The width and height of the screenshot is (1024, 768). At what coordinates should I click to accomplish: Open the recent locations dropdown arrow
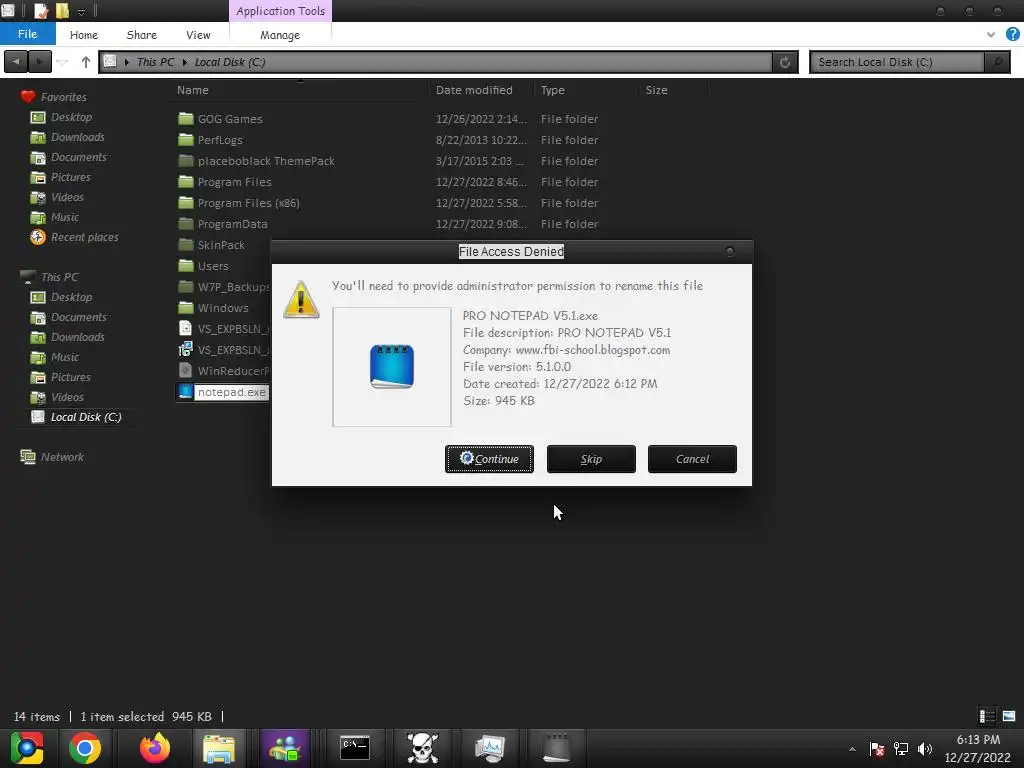point(63,62)
